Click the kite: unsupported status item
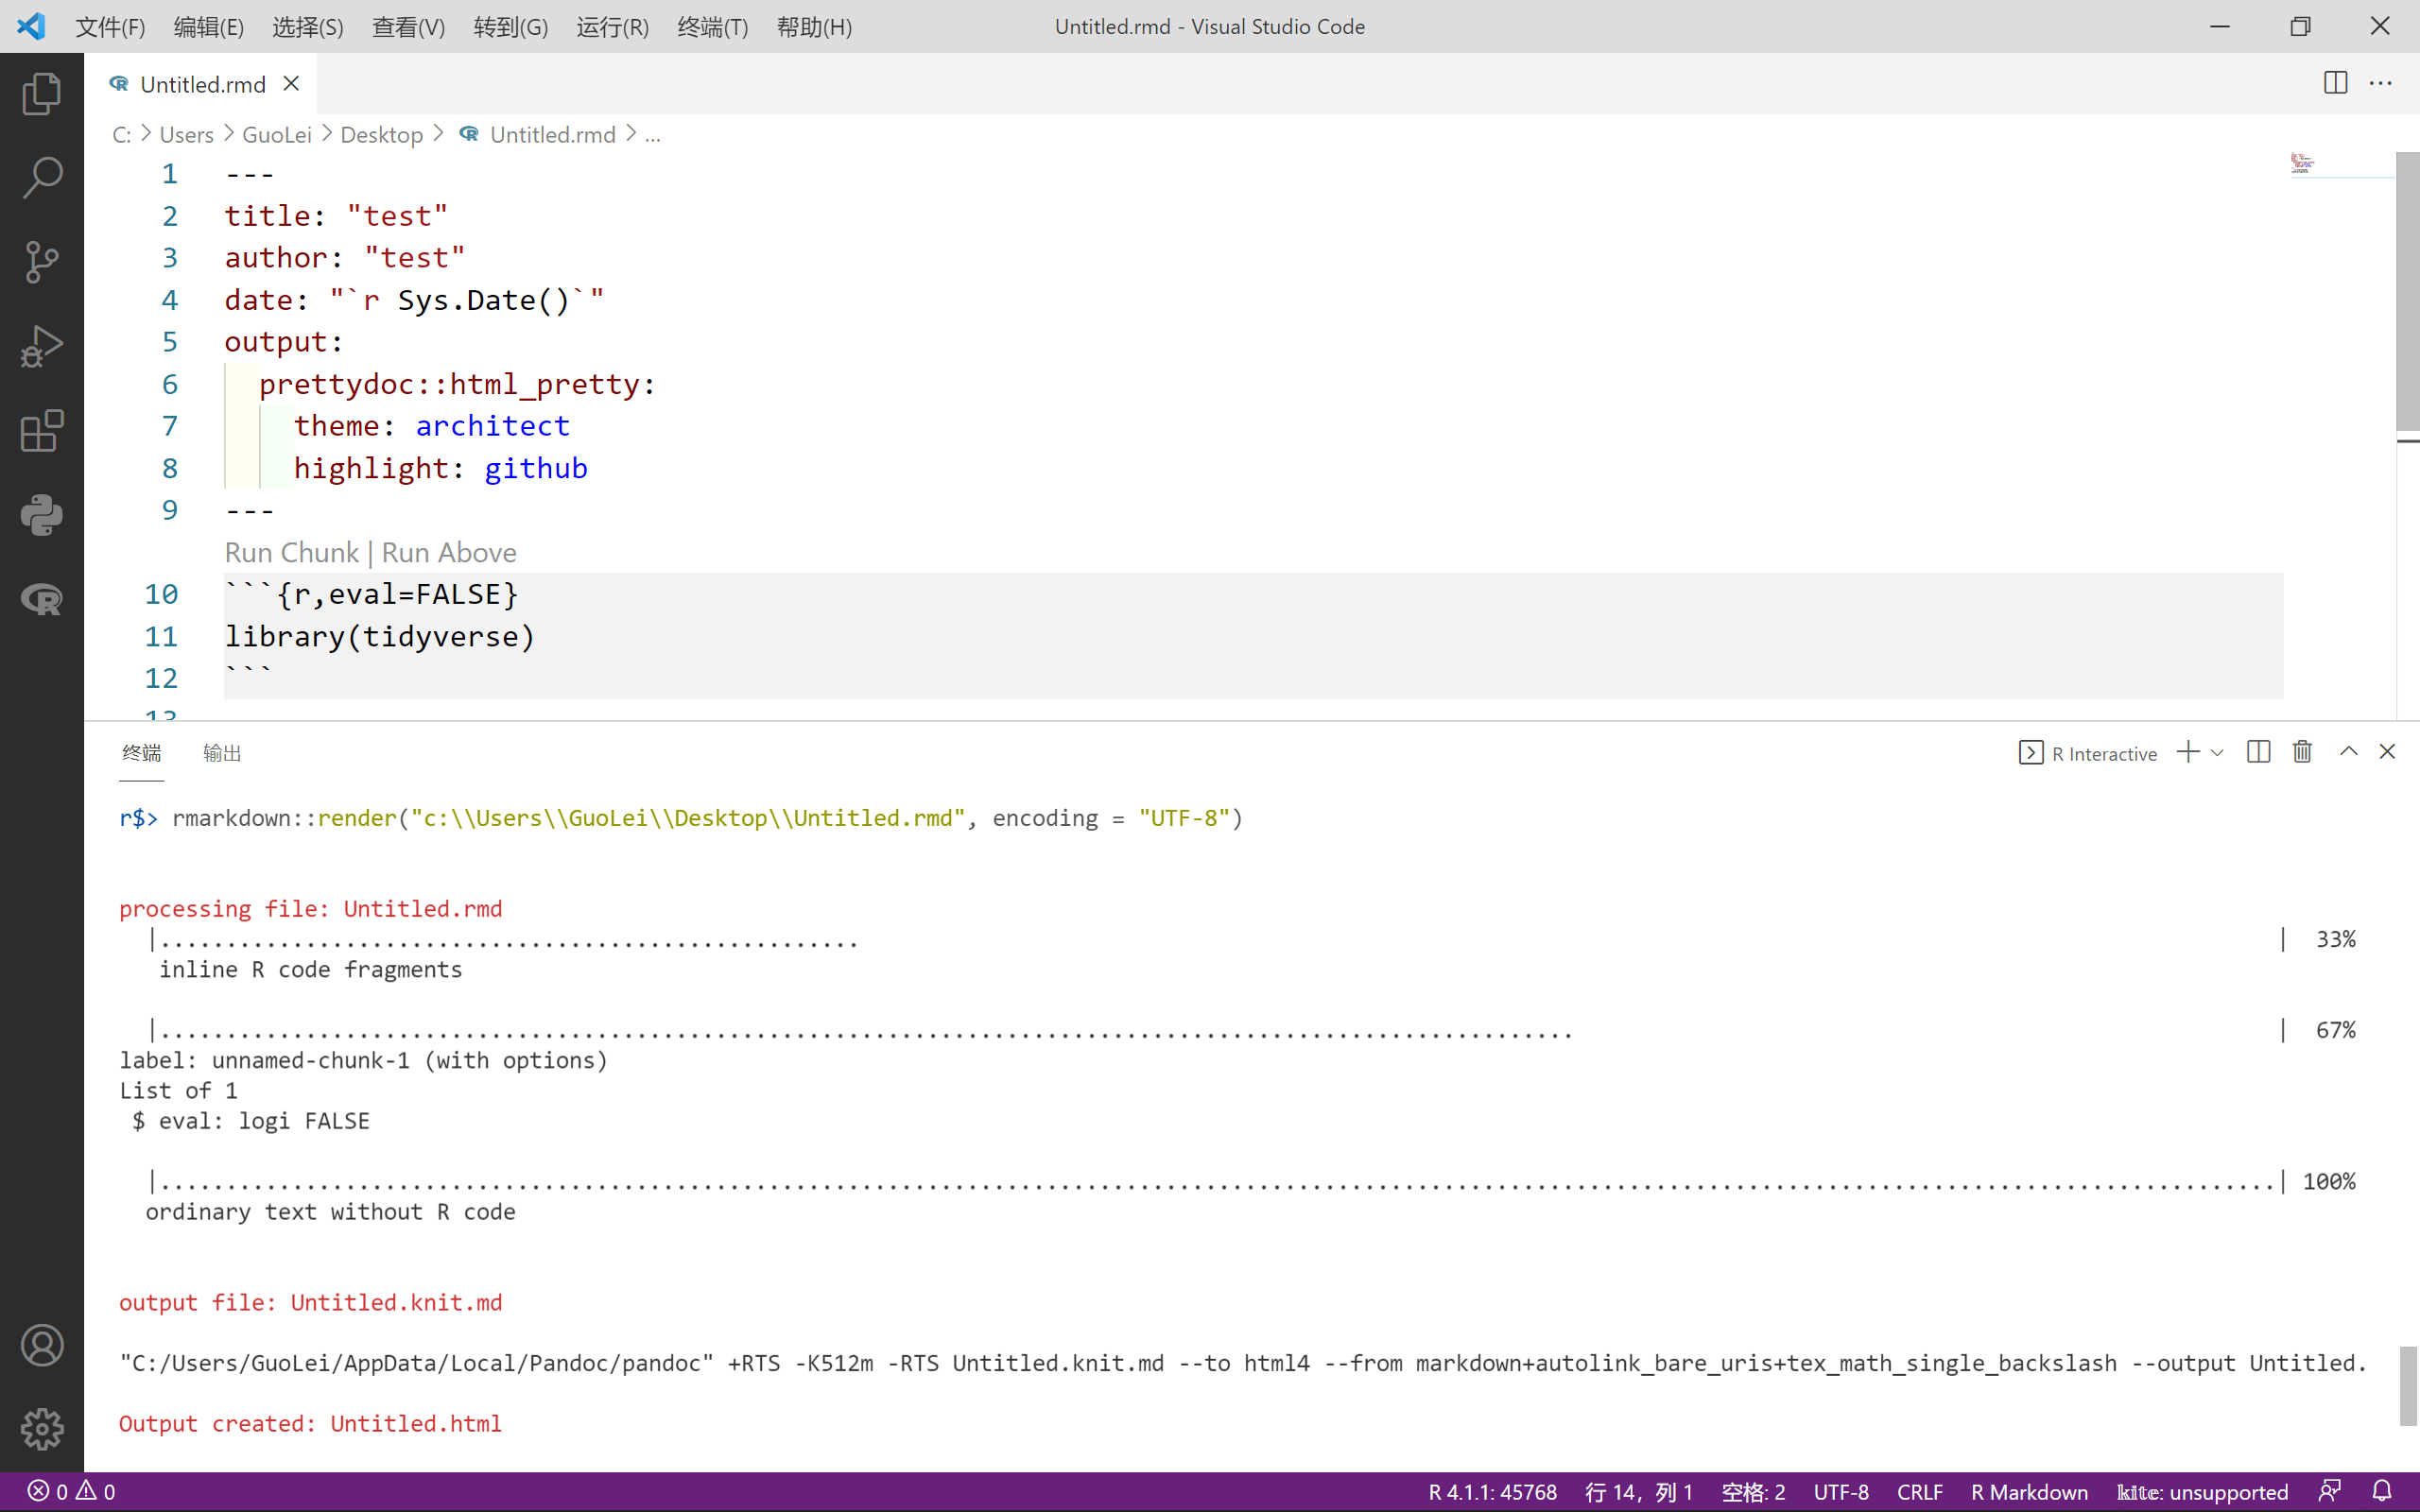This screenshot has width=2420, height=1512. 2202,1492
